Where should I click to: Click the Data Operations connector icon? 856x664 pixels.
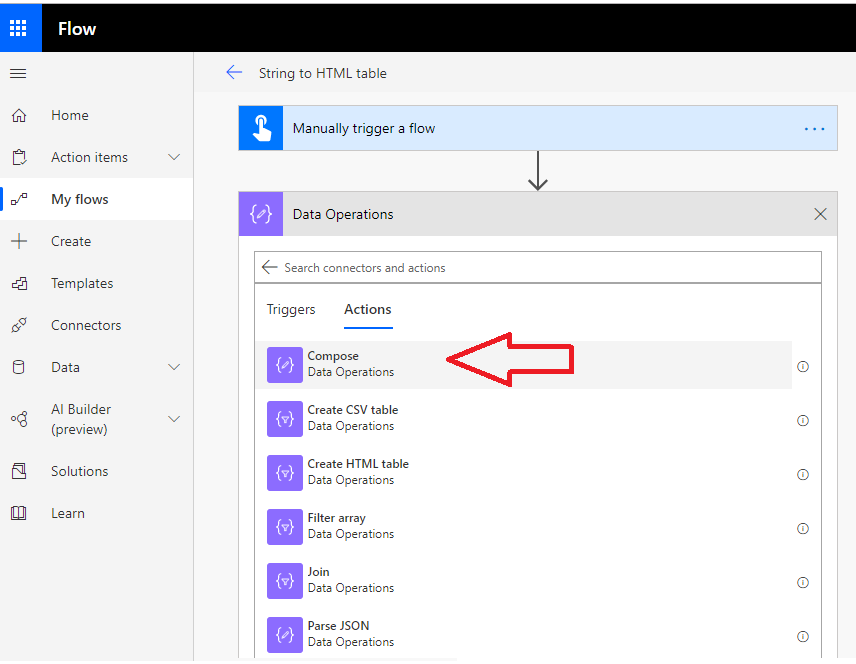[260, 214]
